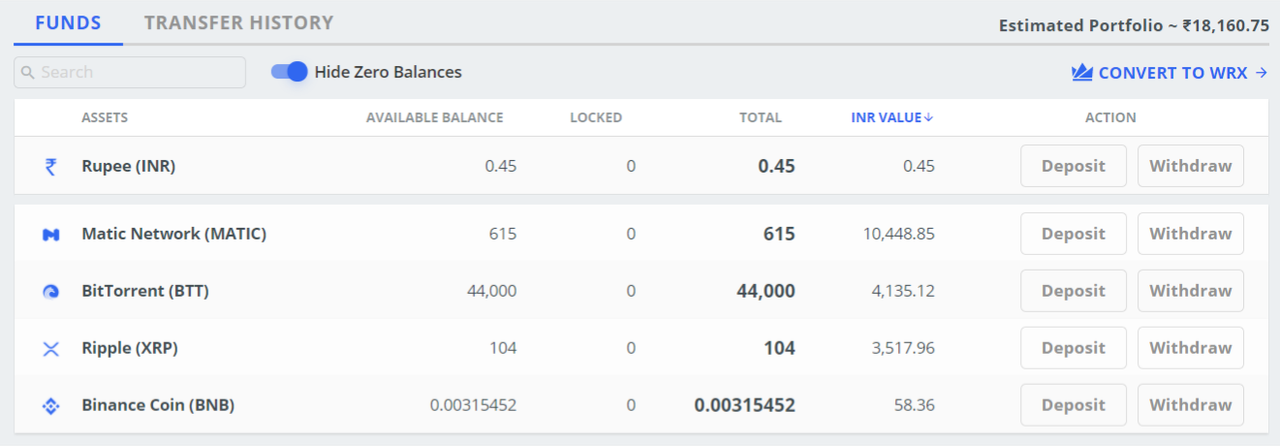Click the 3,517.96 INR value for XRP
This screenshot has width=1280, height=446.
coord(904,348)
